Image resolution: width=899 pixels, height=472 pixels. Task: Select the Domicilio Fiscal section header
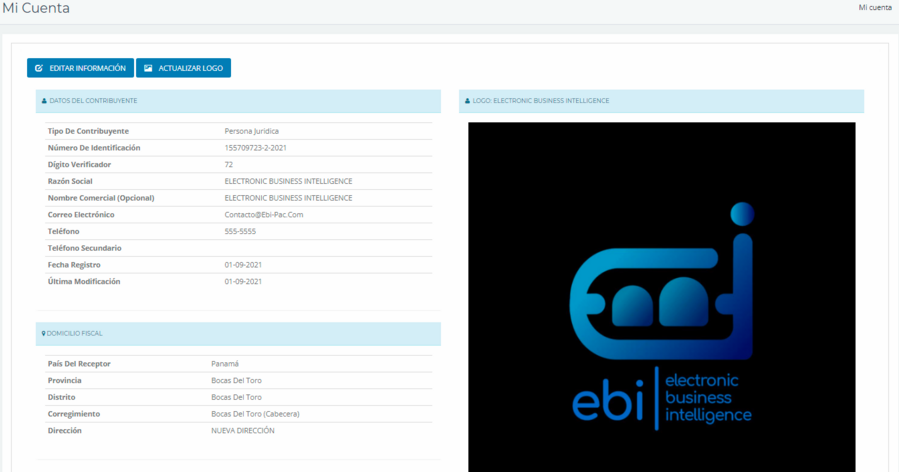[238, 333]
